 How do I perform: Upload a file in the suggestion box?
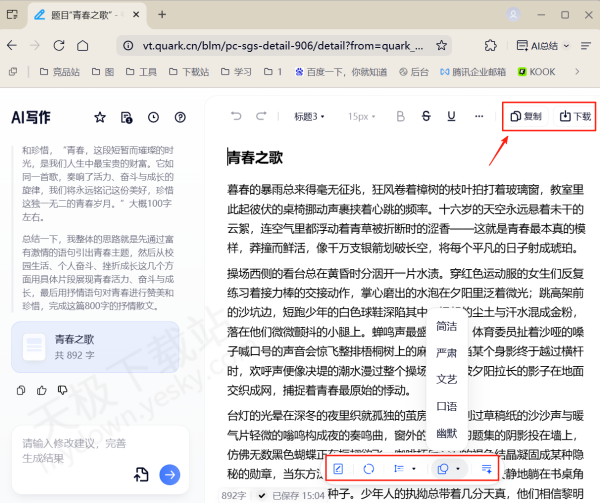click(x=141, y=475)
